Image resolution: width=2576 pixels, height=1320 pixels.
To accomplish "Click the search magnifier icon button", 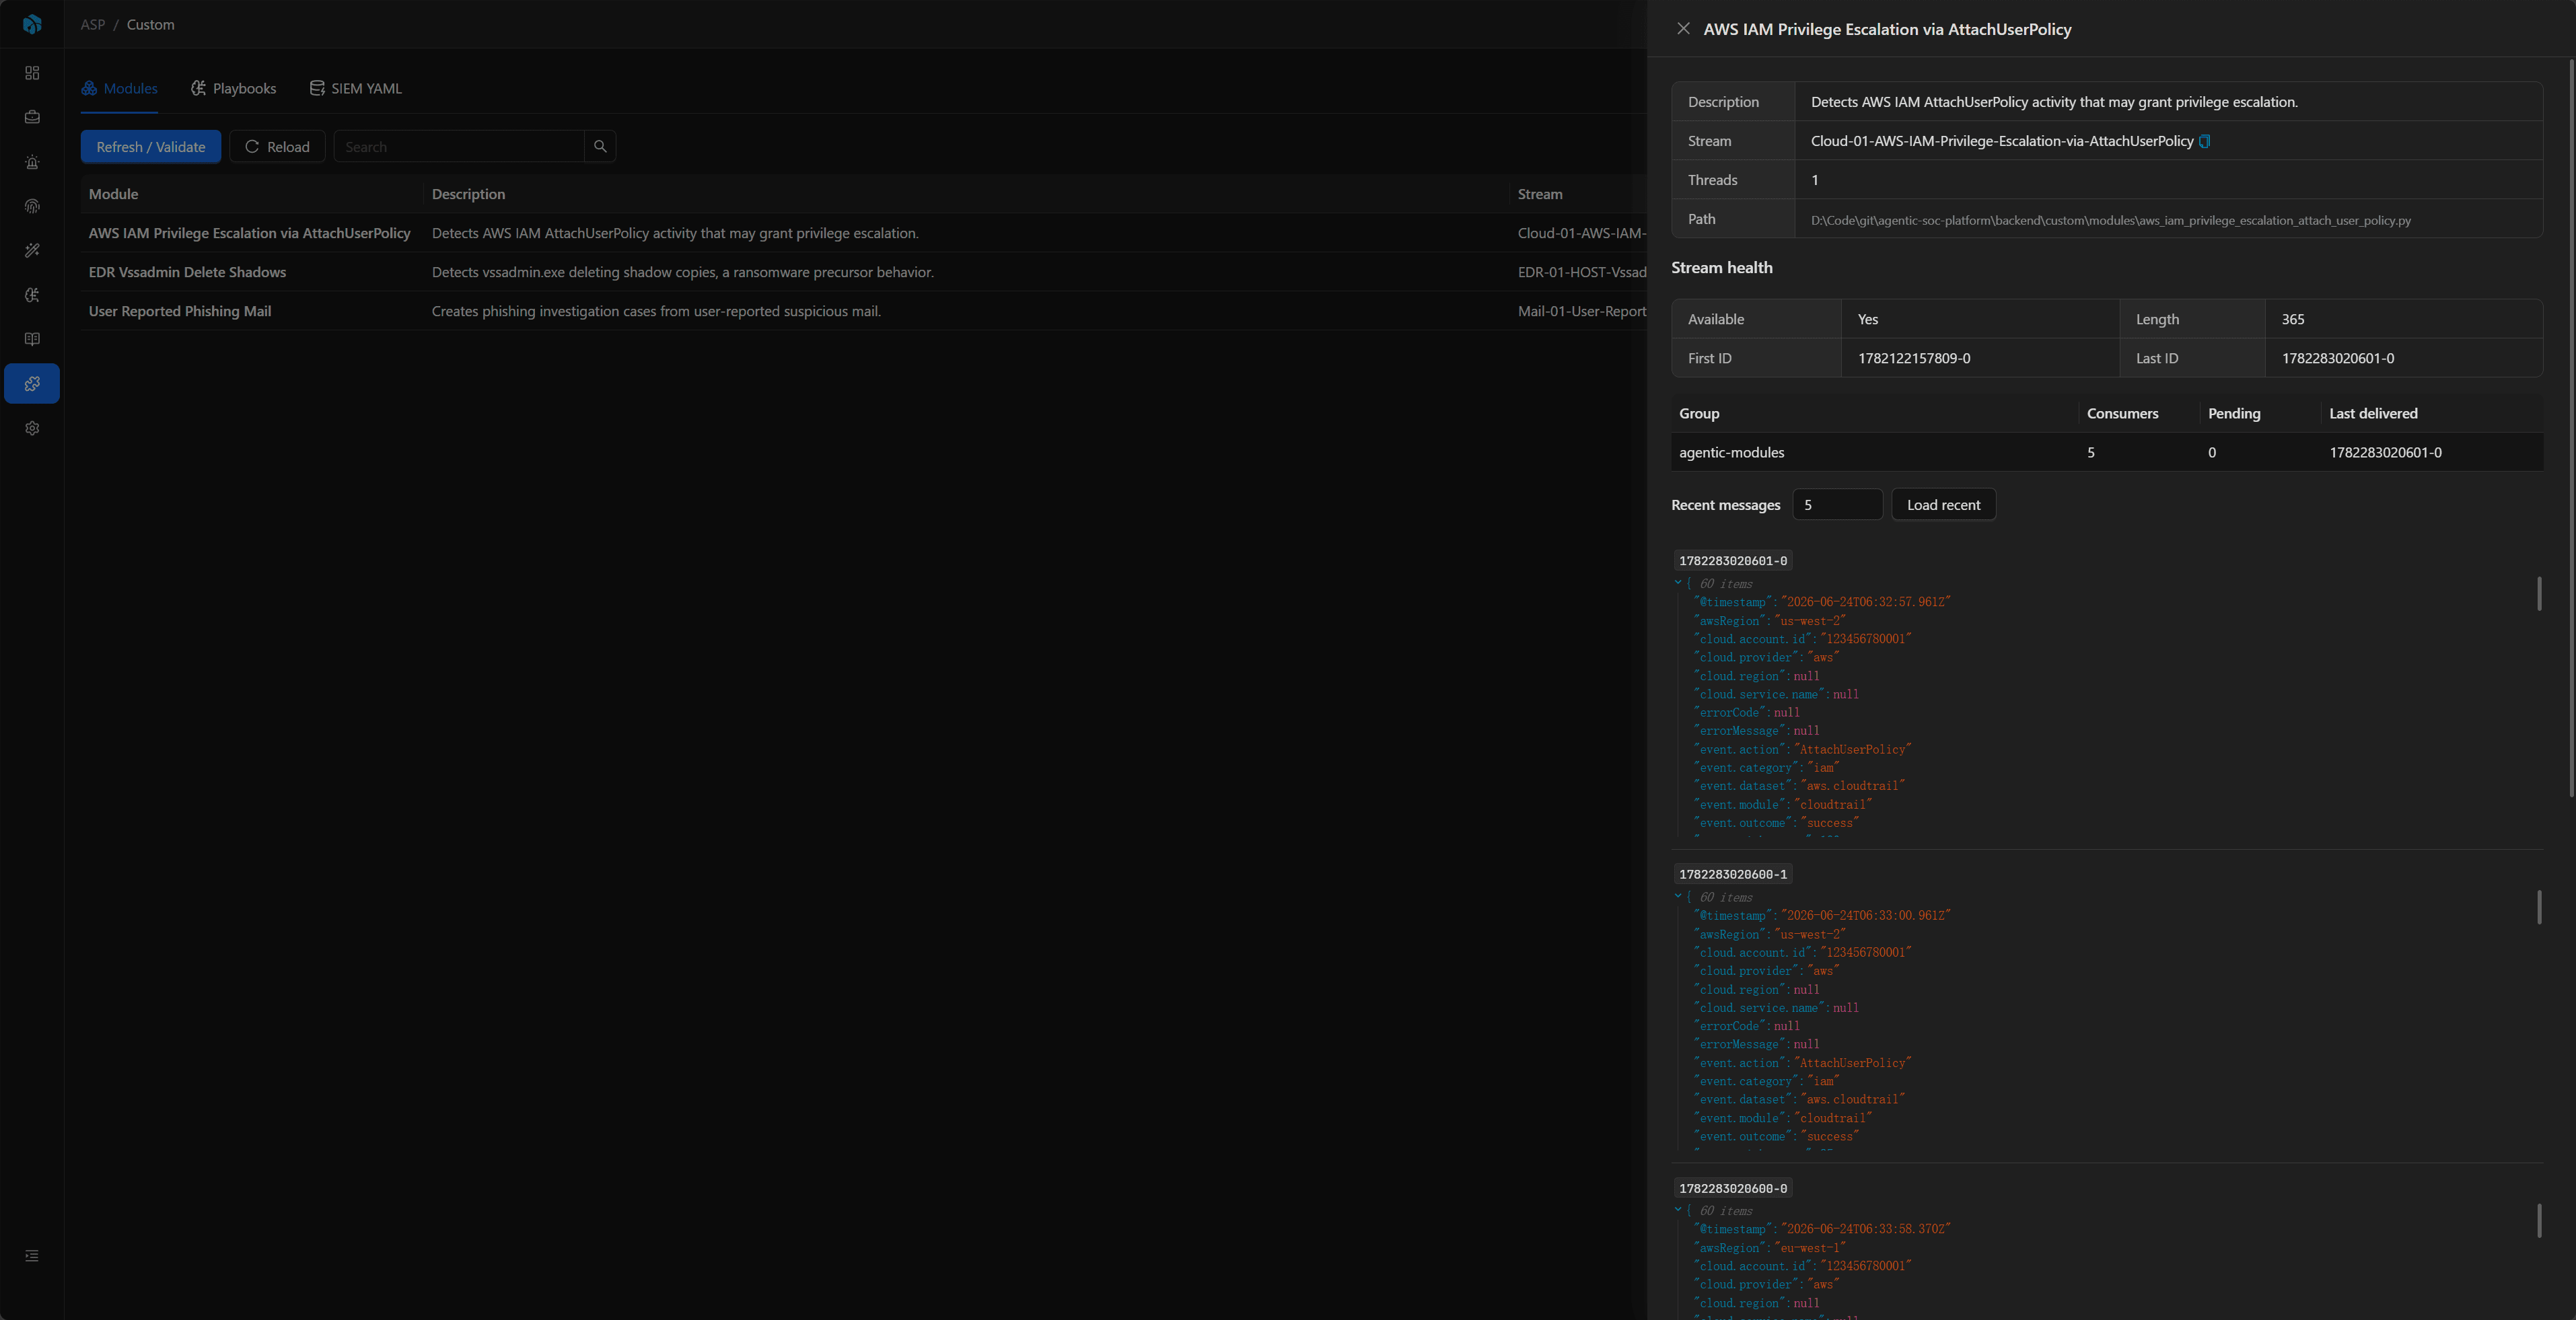I will click(600, 146).
